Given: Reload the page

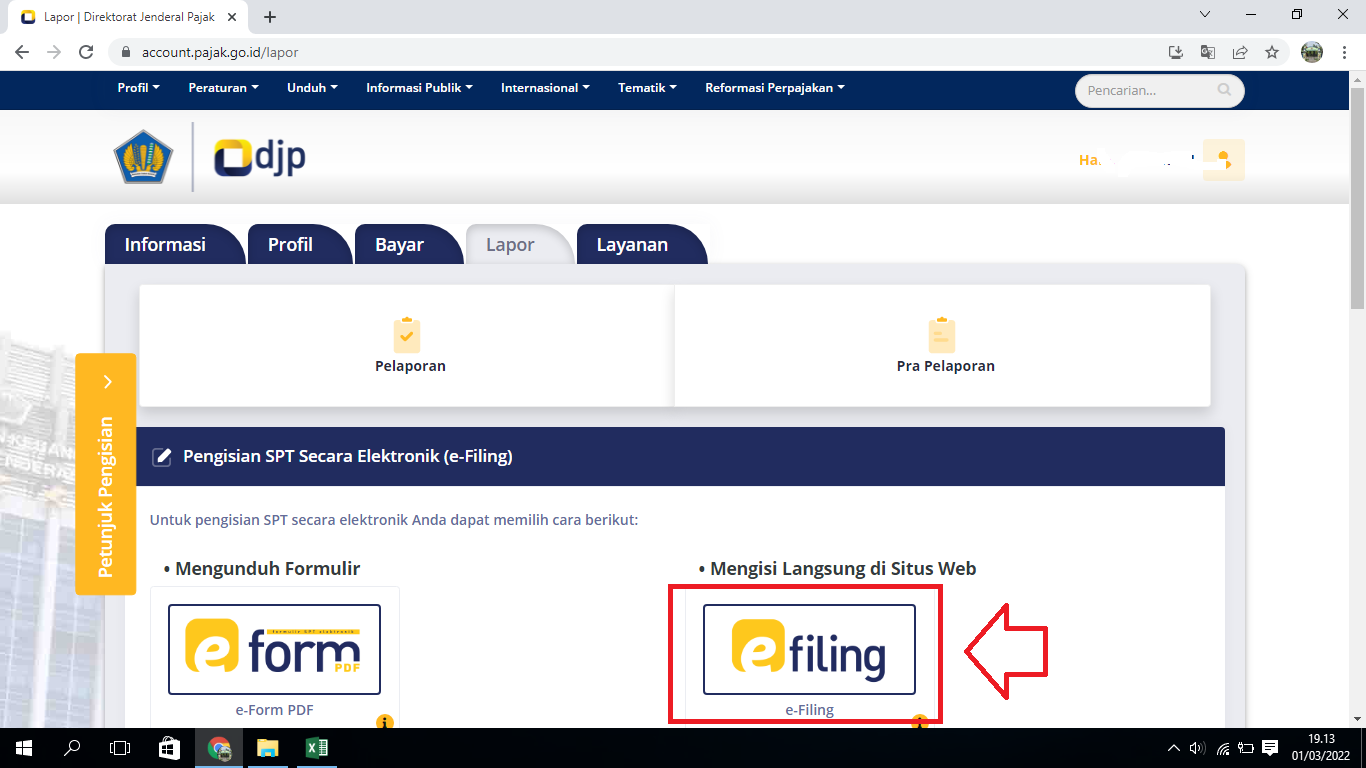Looking at the screenshot, I should pos(86,52).
